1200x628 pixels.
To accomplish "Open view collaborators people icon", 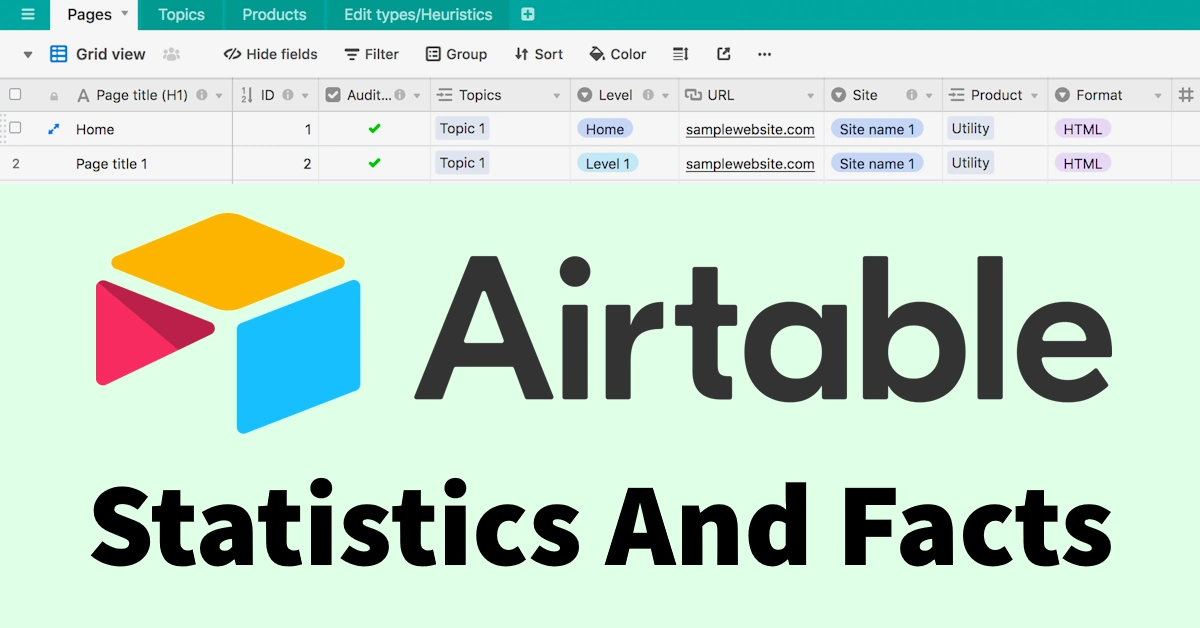I will tap(172, 54).
